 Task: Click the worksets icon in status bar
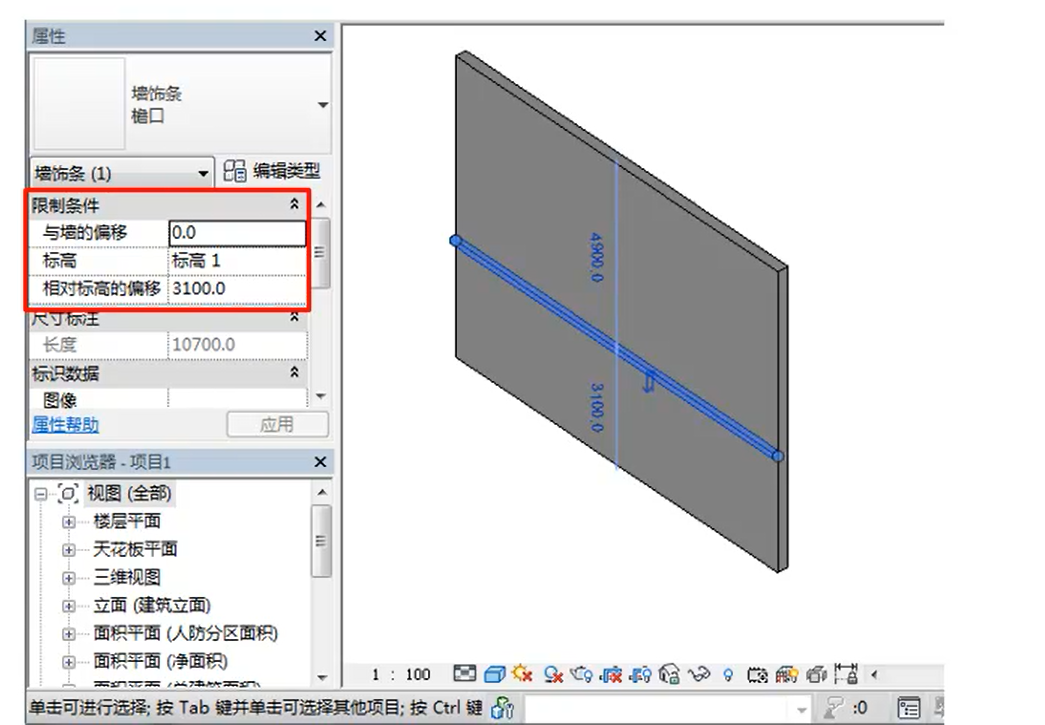click(503, 709)
